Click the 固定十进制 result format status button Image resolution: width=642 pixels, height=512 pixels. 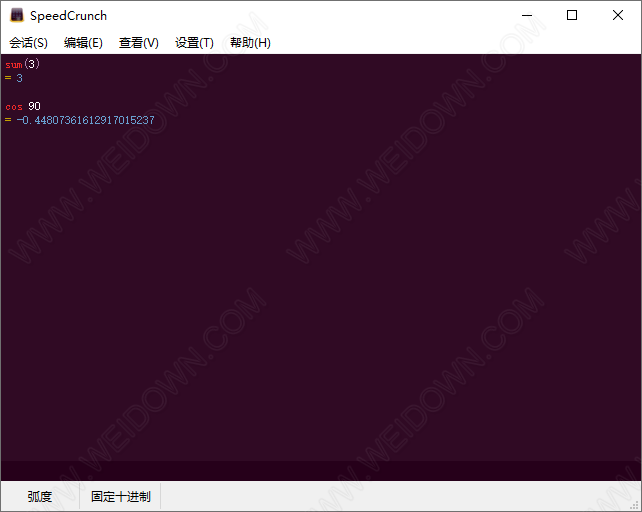pyautogui.click(x=121, y=497)
